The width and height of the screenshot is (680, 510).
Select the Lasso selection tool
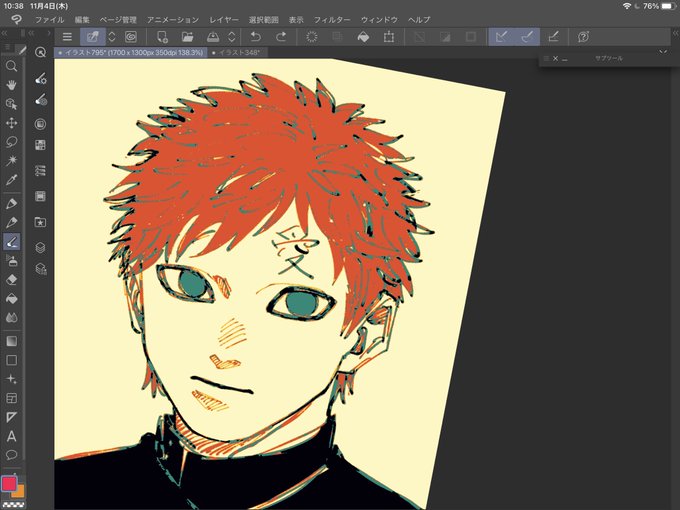coord(11,142)
